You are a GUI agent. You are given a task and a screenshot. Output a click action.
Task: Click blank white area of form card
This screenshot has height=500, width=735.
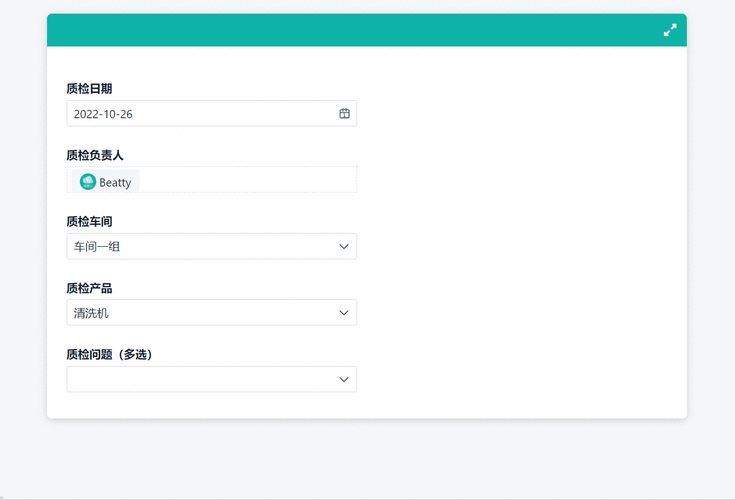pos(520,250)
